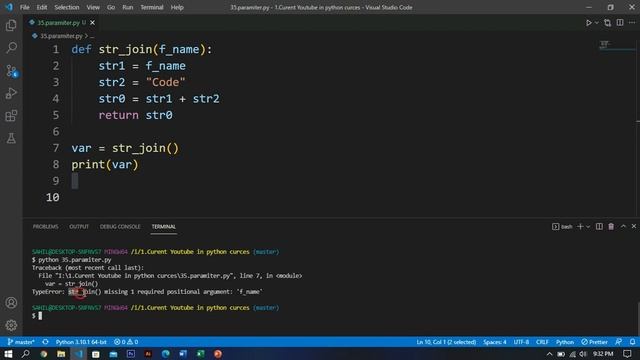
Task: Open the Run and Debug view
Action: (x=11, y=93)
